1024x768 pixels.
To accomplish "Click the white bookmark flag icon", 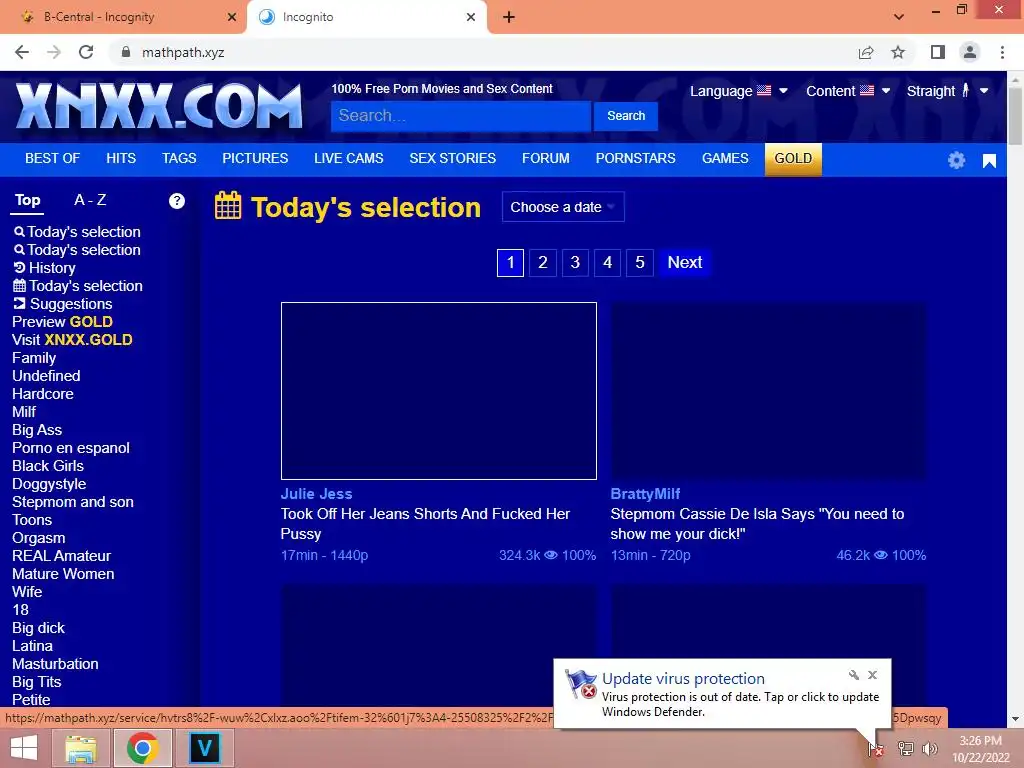I will [989, 161].
